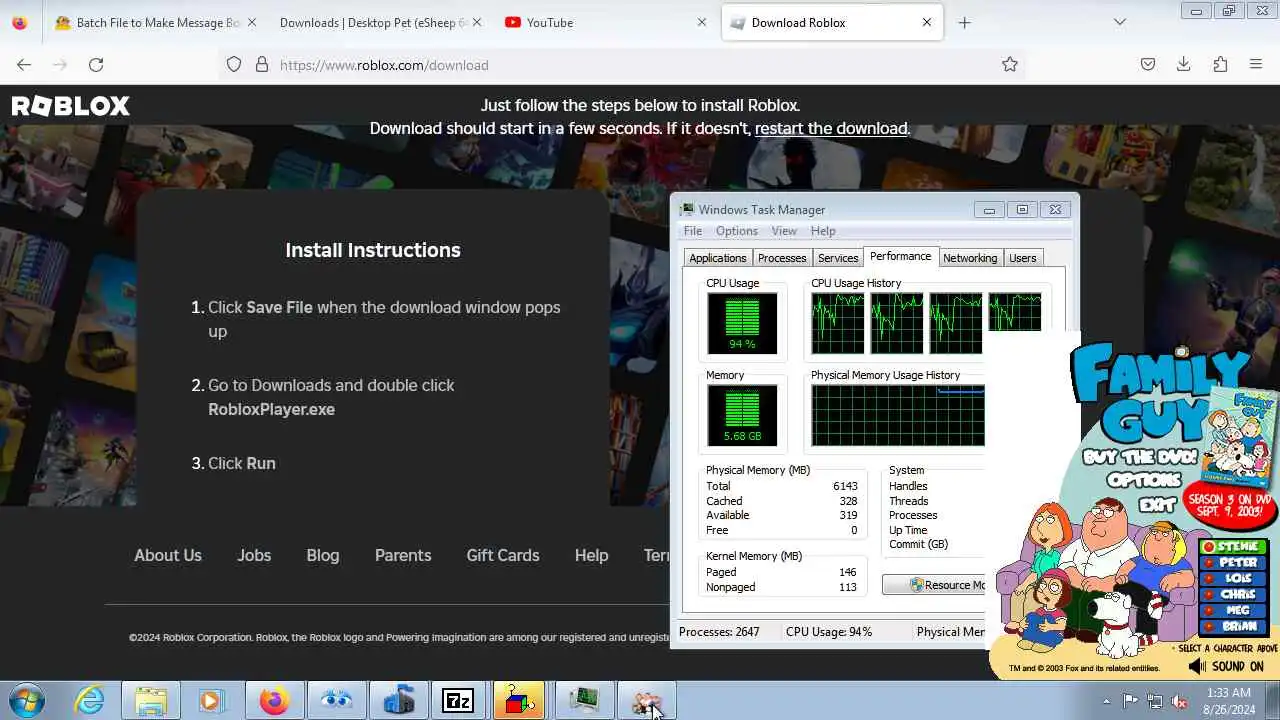
Task: Switch to Applications tab in Task Manager
Action: pos(718,258)
